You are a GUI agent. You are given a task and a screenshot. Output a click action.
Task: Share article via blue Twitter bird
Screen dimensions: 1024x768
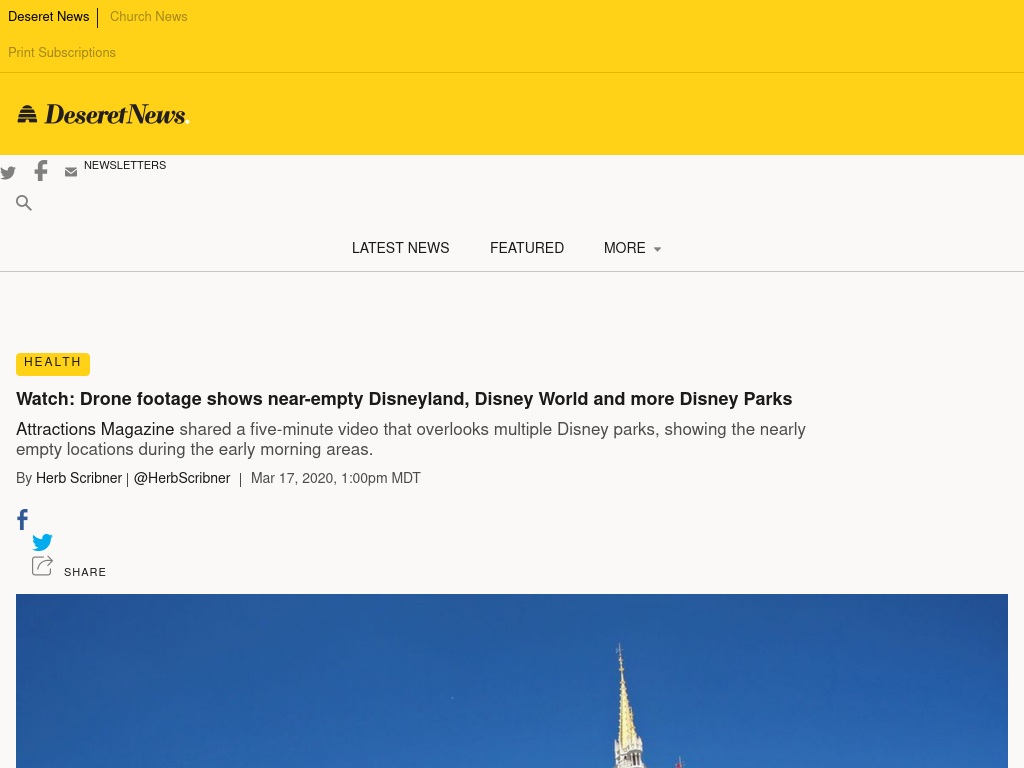point(42,542)
